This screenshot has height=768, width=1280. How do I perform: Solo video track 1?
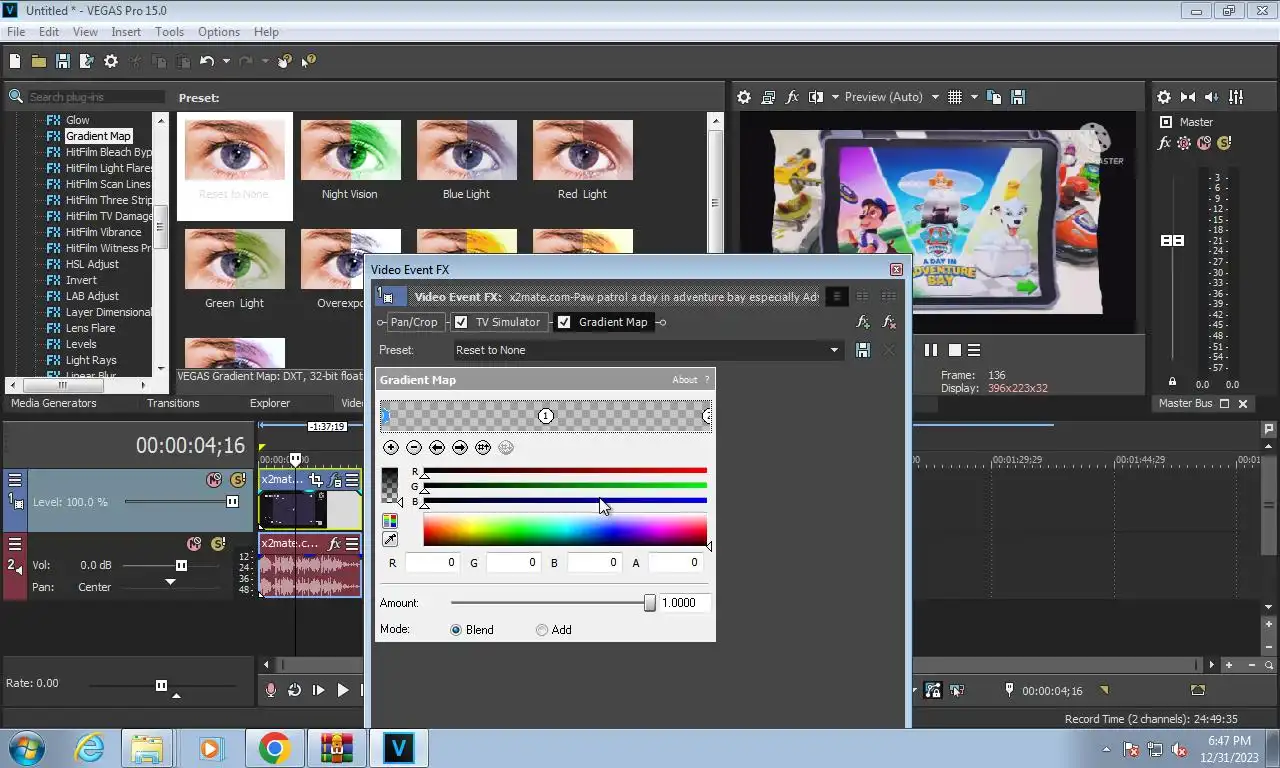(237, 480)
